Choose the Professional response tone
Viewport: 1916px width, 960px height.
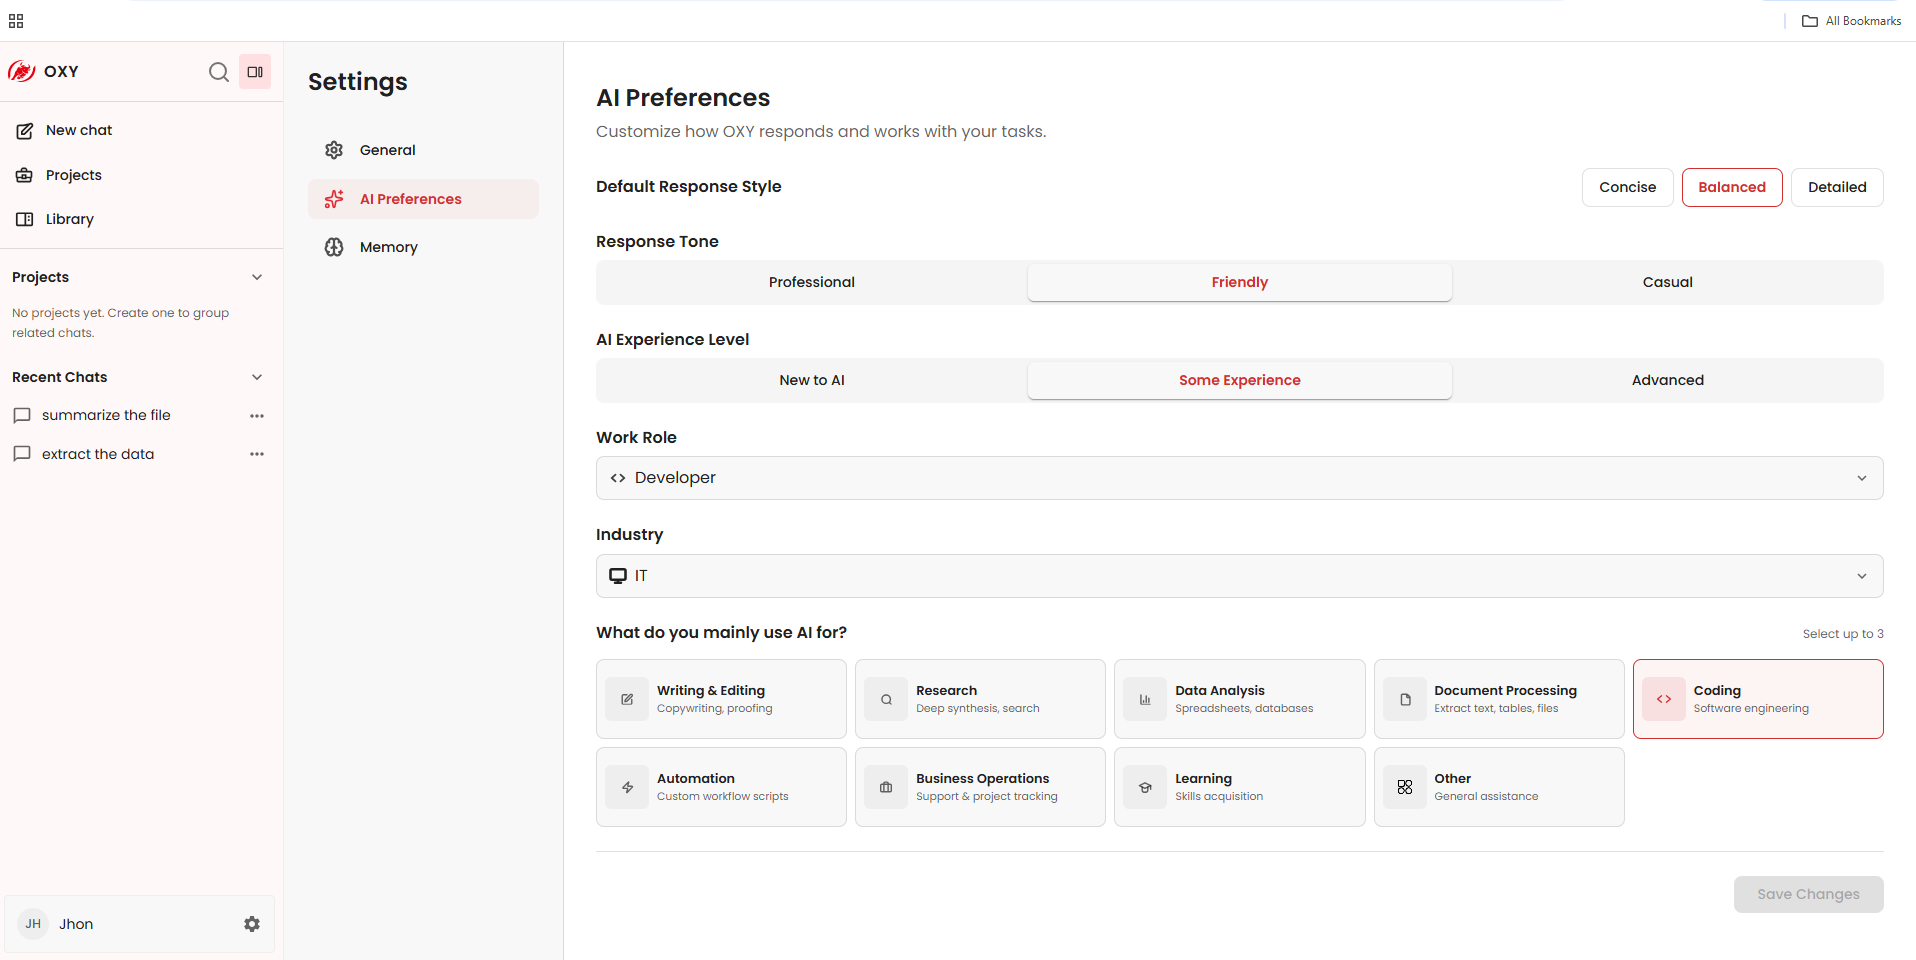pos(812,282)
